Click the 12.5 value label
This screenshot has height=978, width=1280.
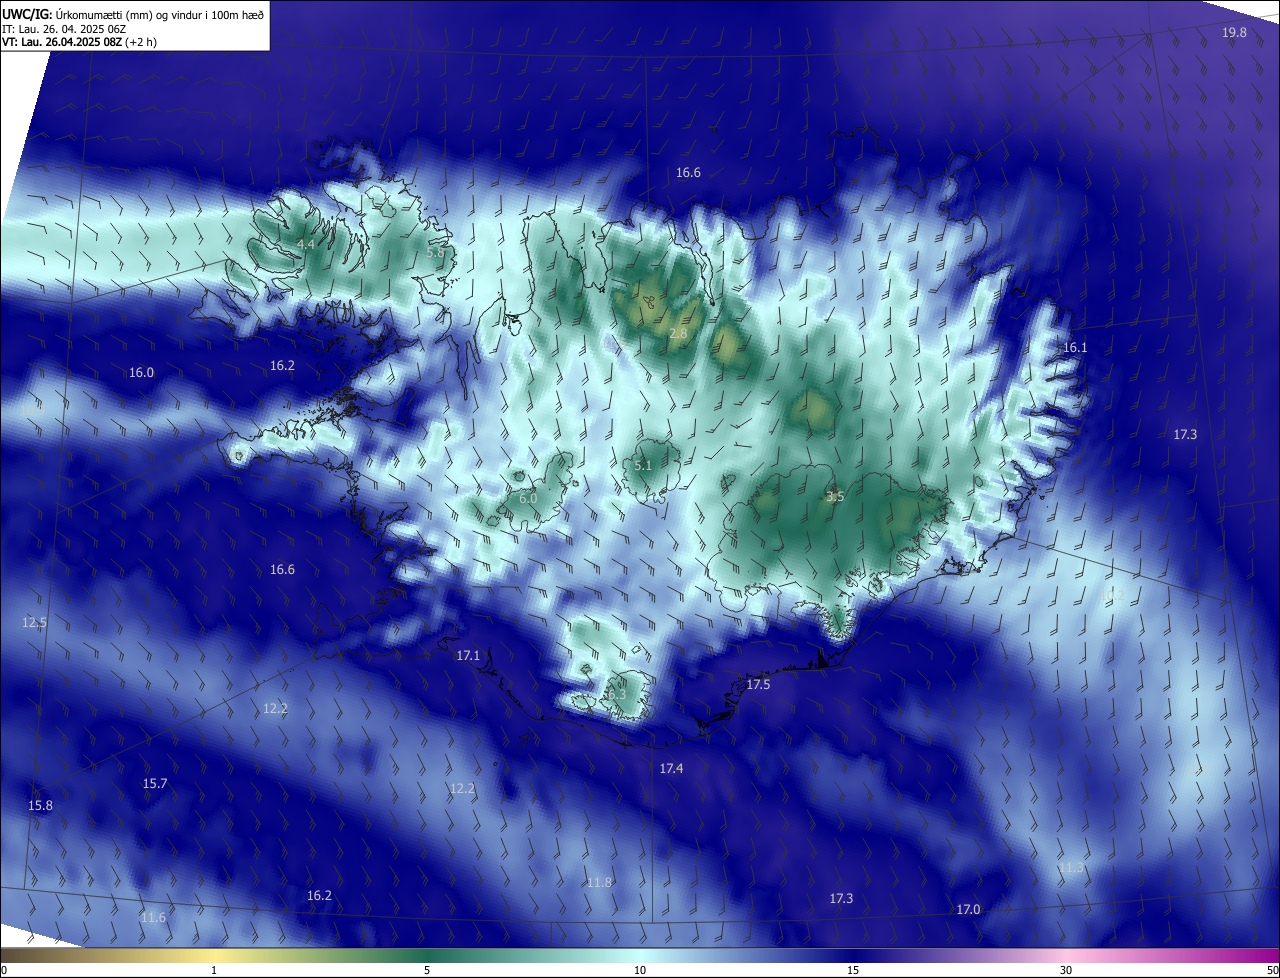(x=34, y=622)
